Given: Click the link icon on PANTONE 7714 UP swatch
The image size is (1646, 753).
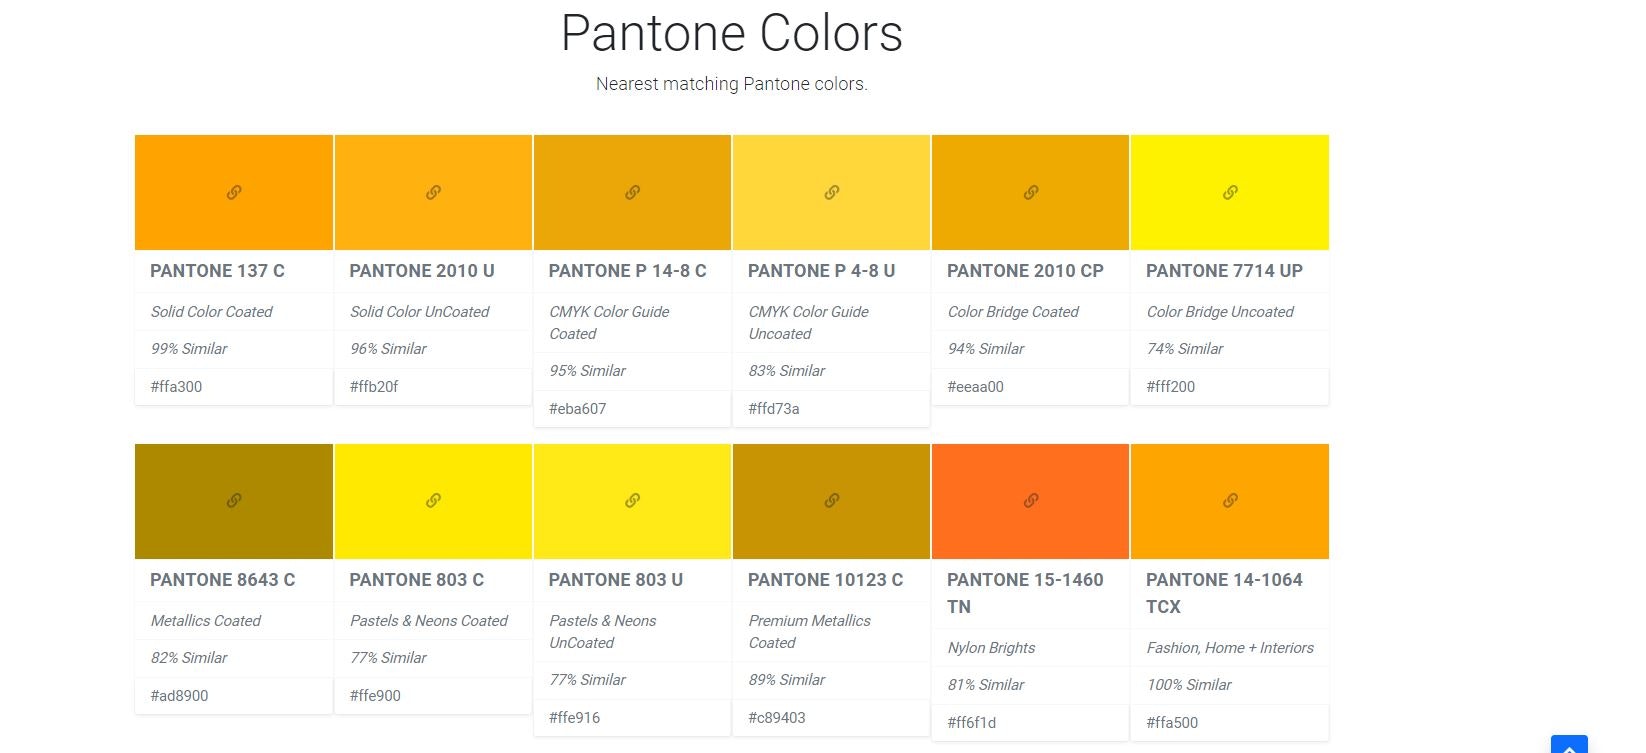Looking at the screenshot, I should coord(1229,192).
